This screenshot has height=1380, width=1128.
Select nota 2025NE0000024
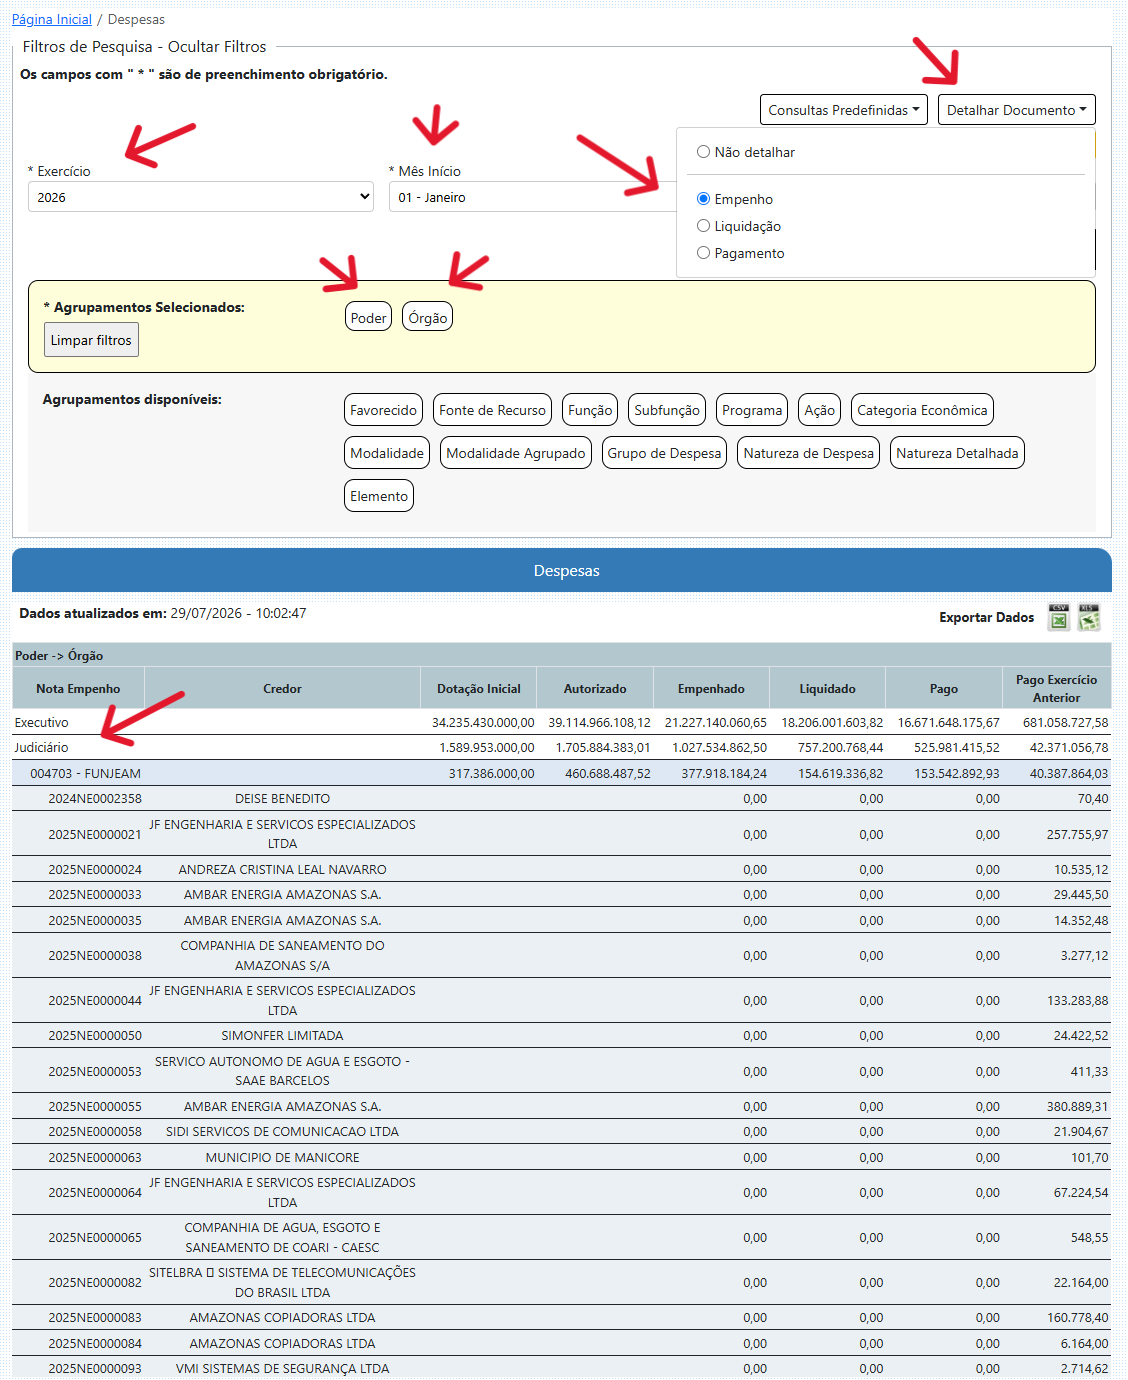point(95,869)
